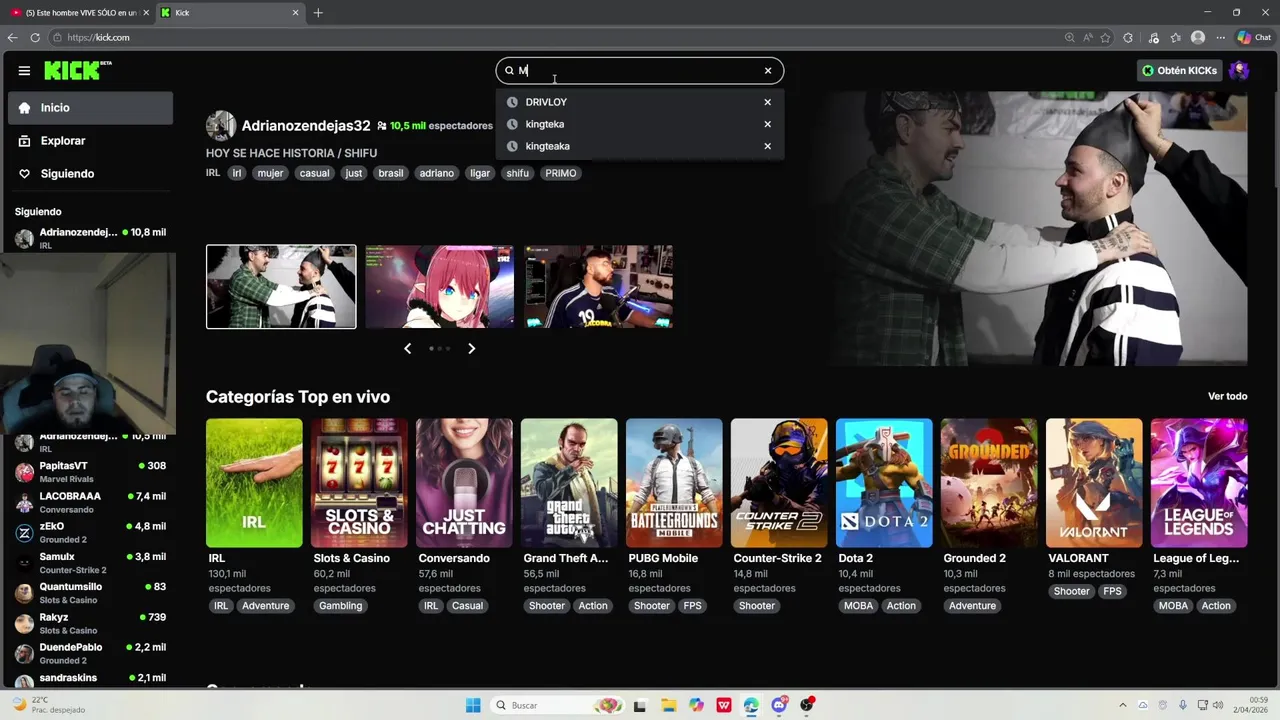The image size is (1280, 720).
Task: Open the user profile avatar menu
Action: pyautogui.click(x=1239, y=71)
